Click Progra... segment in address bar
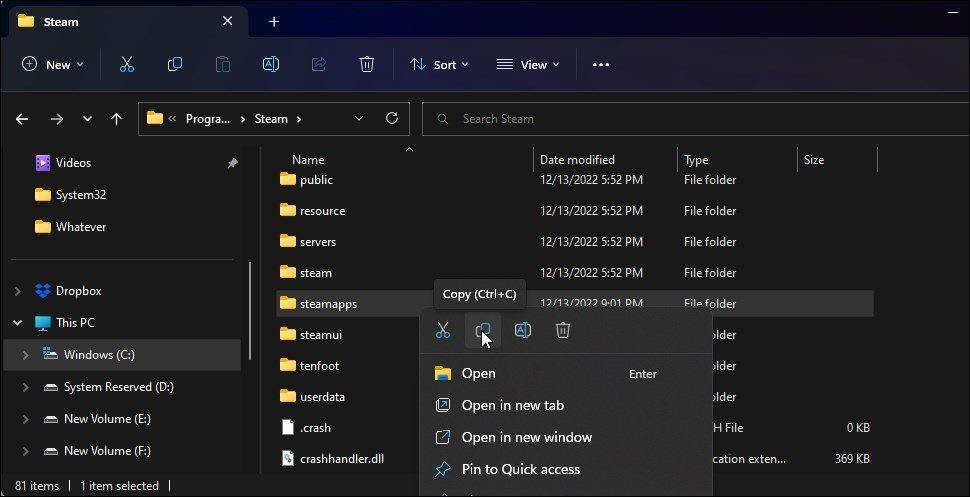 click(208, 119)
